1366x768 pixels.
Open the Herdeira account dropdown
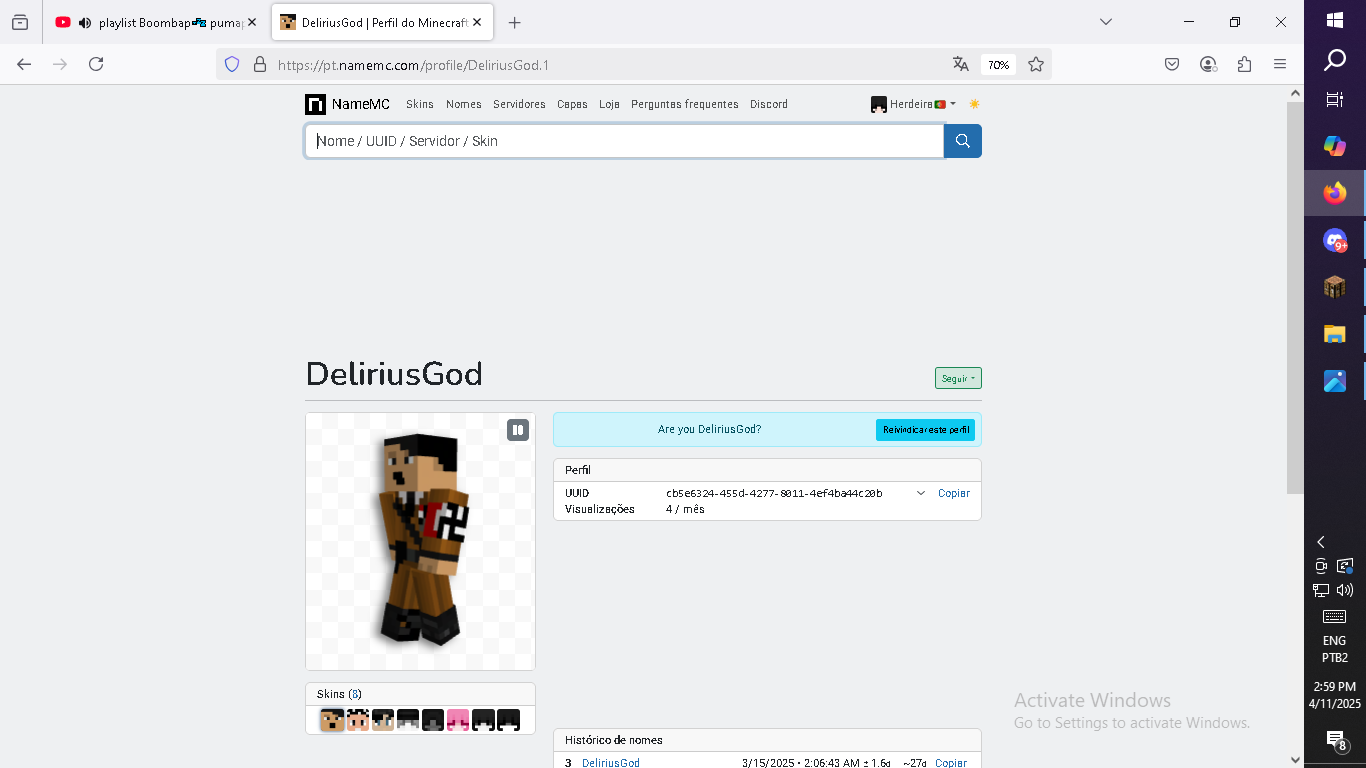[x=914, y=104]
